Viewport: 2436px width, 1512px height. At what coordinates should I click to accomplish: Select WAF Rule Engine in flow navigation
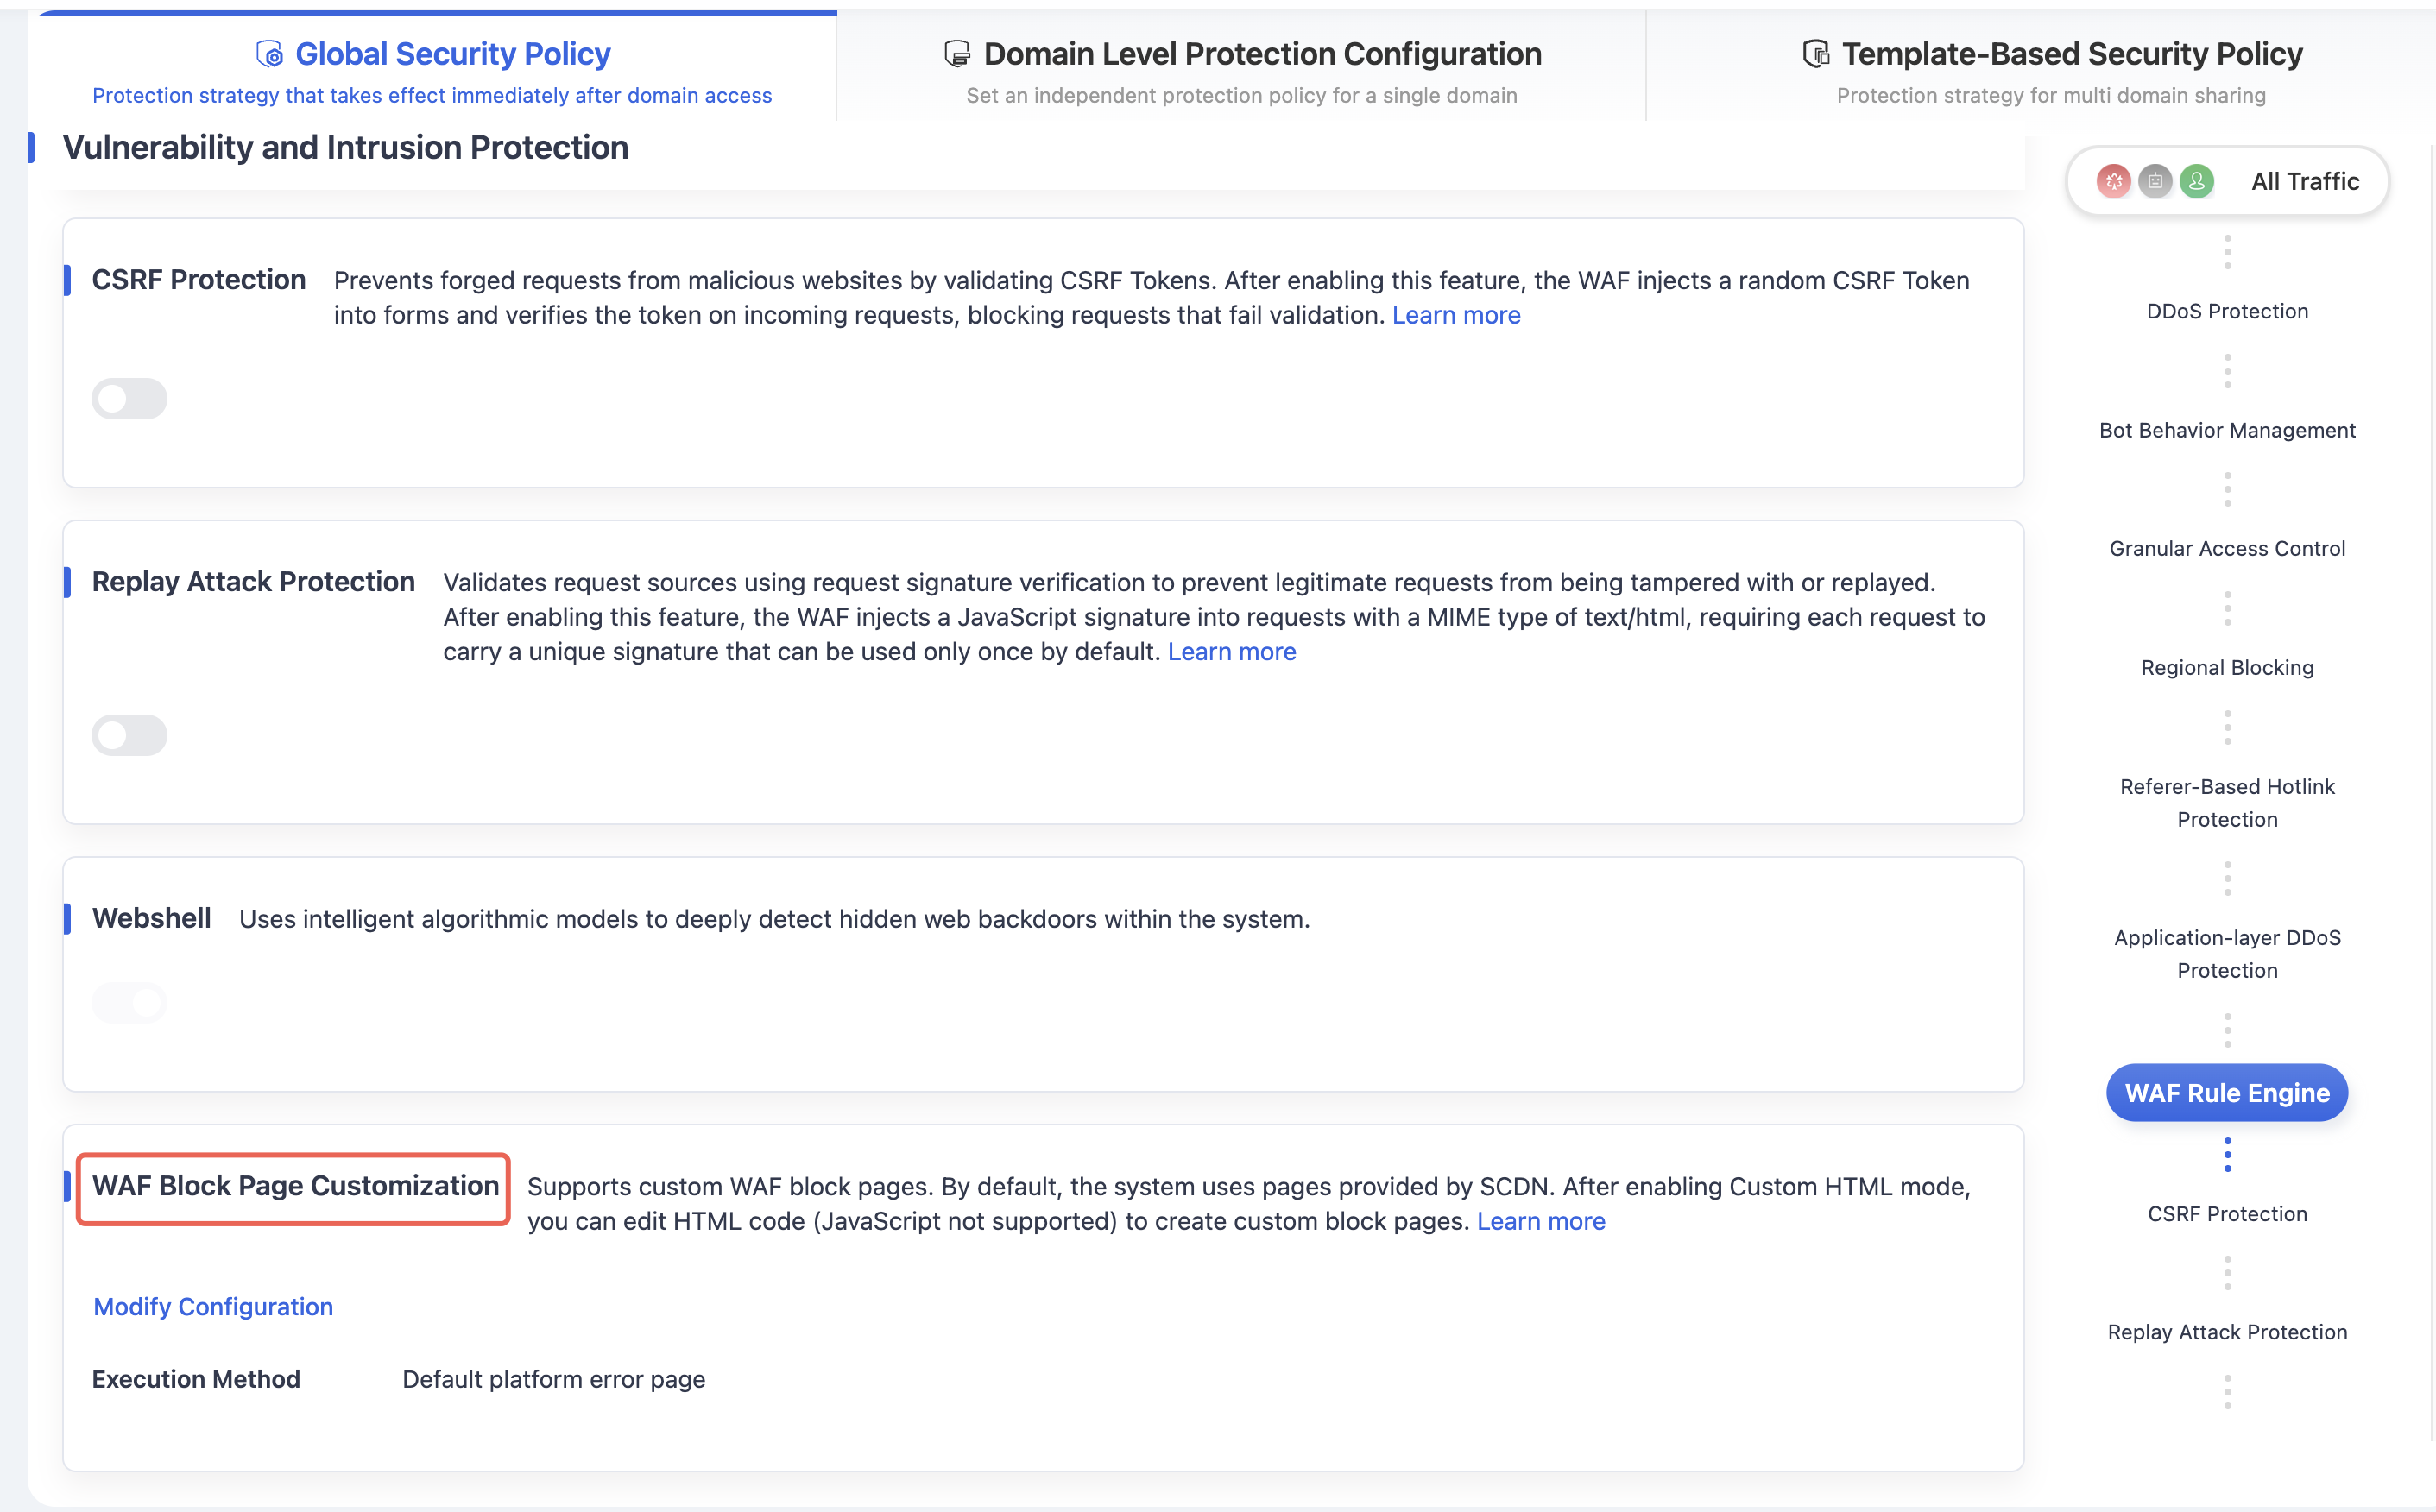tap(2227, 1093)
